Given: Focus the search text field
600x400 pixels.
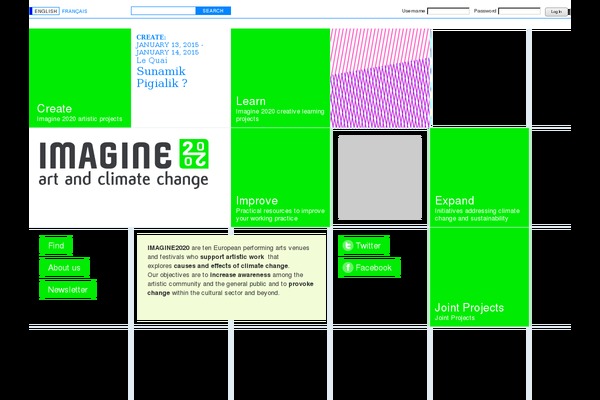Looking at the screenshot, I should 163,11.
